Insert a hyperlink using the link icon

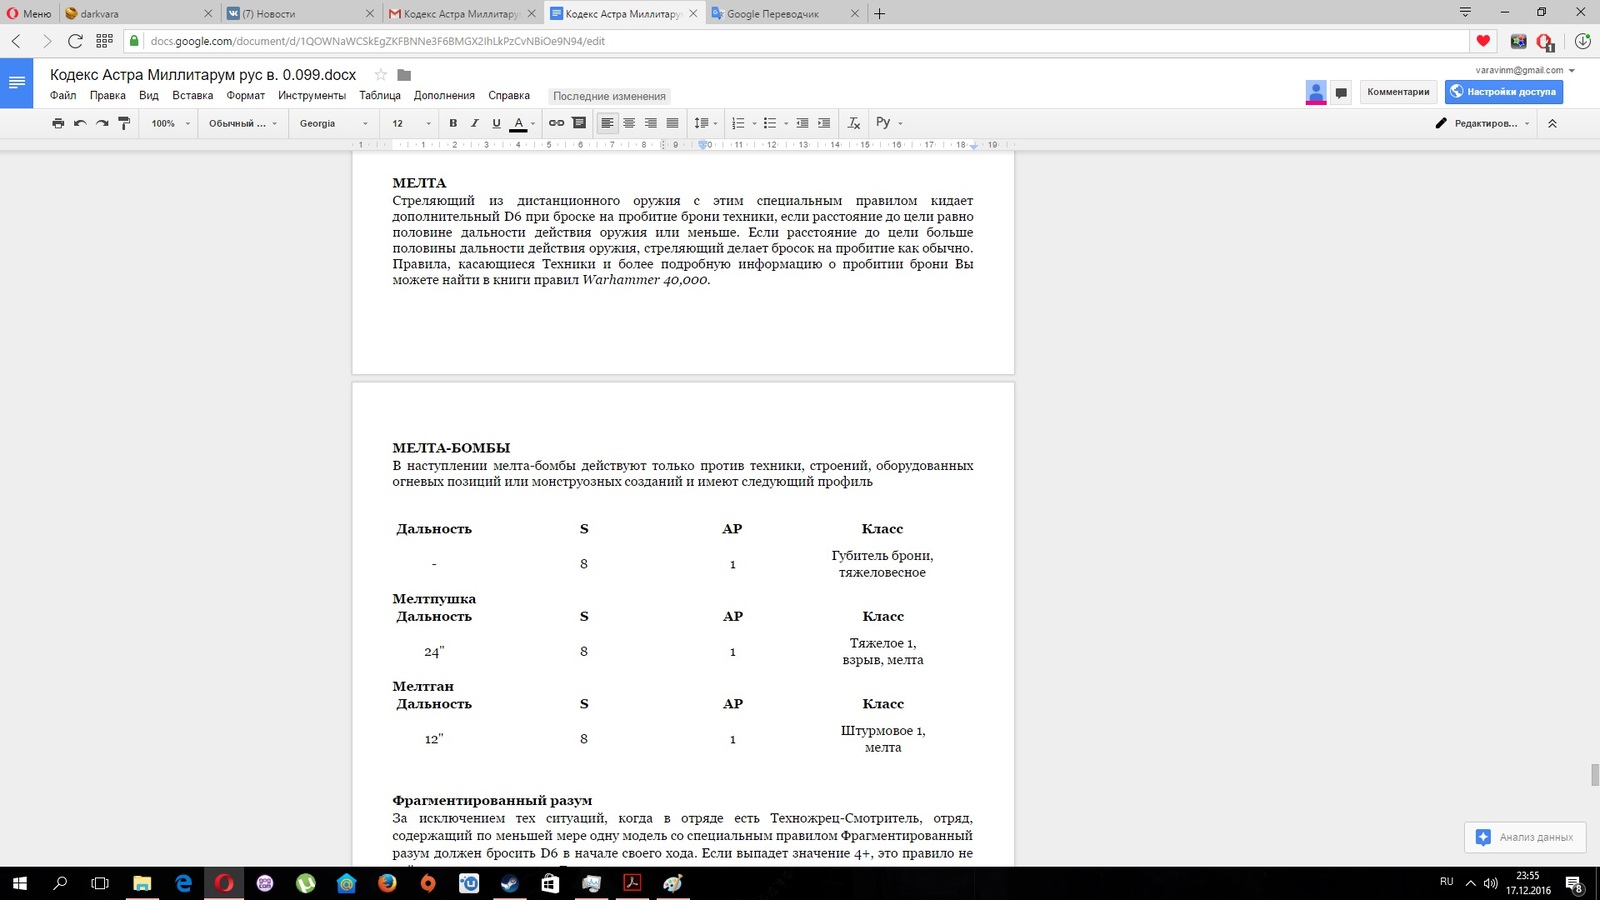[x=556, y=123]
